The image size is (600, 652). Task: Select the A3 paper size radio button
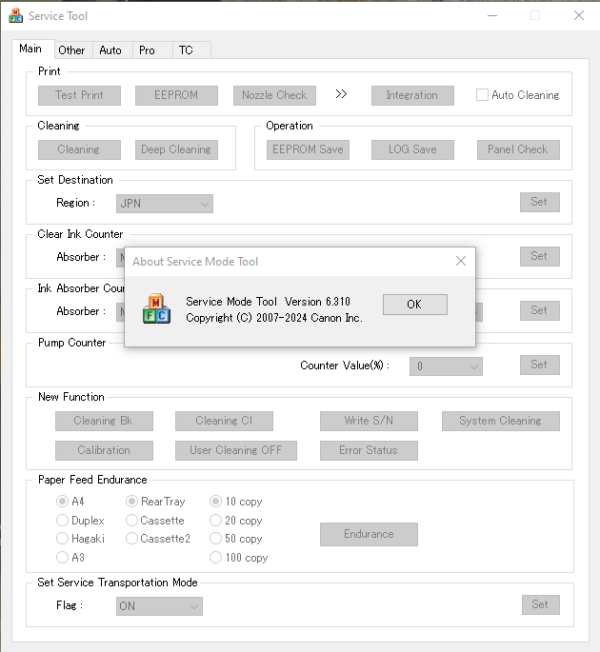[62, 557]
